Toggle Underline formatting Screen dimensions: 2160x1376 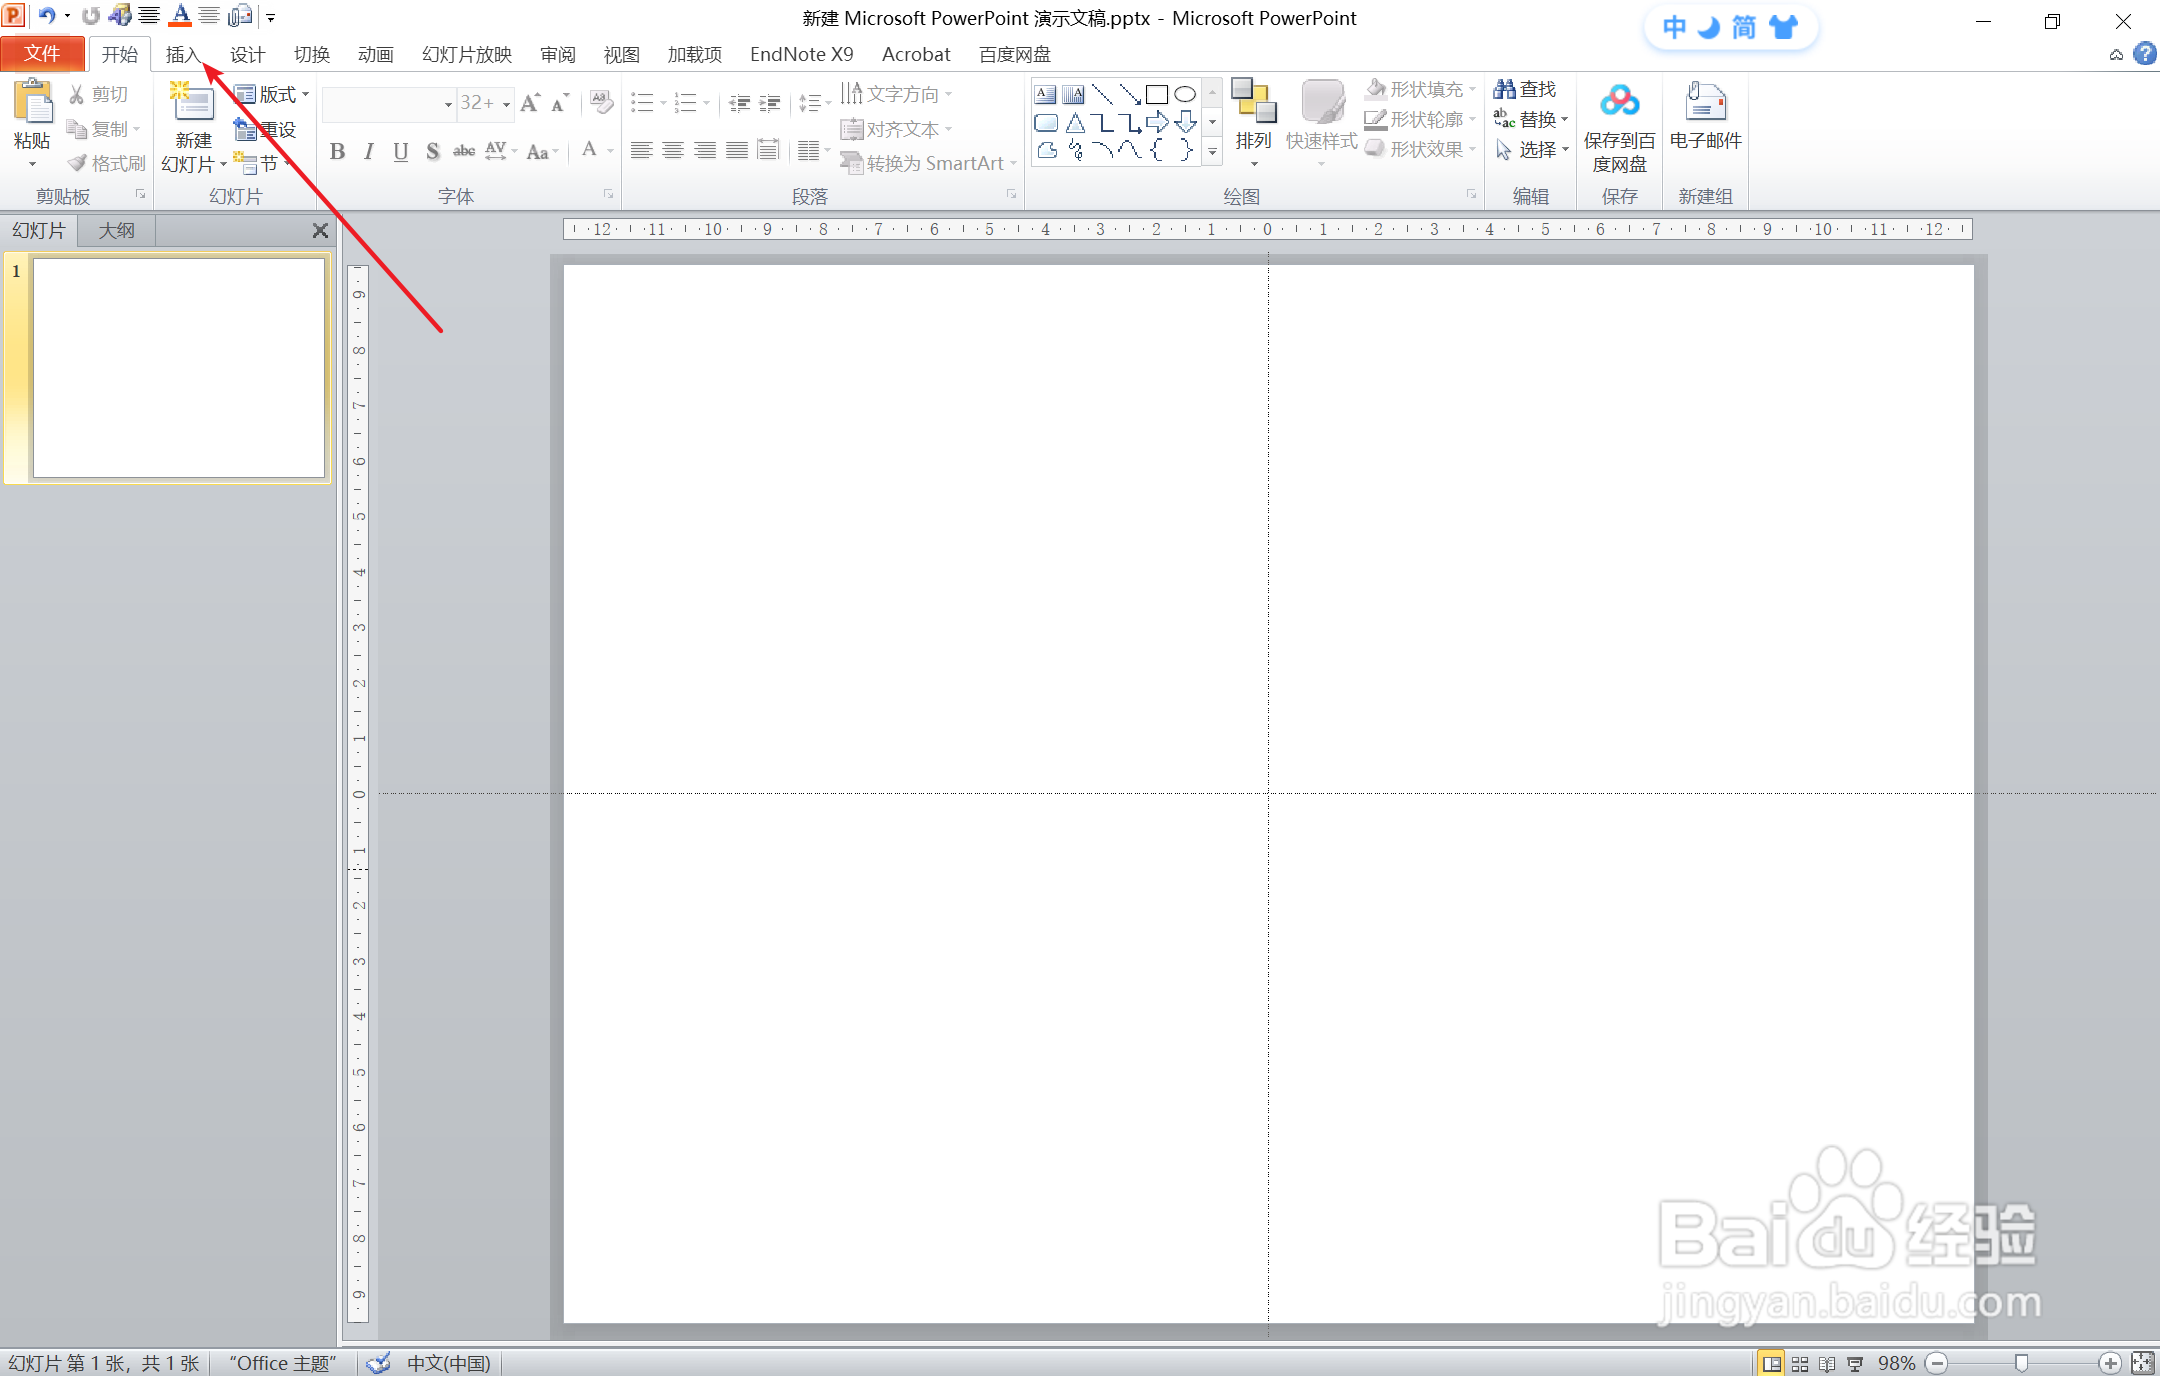(401, 151)
